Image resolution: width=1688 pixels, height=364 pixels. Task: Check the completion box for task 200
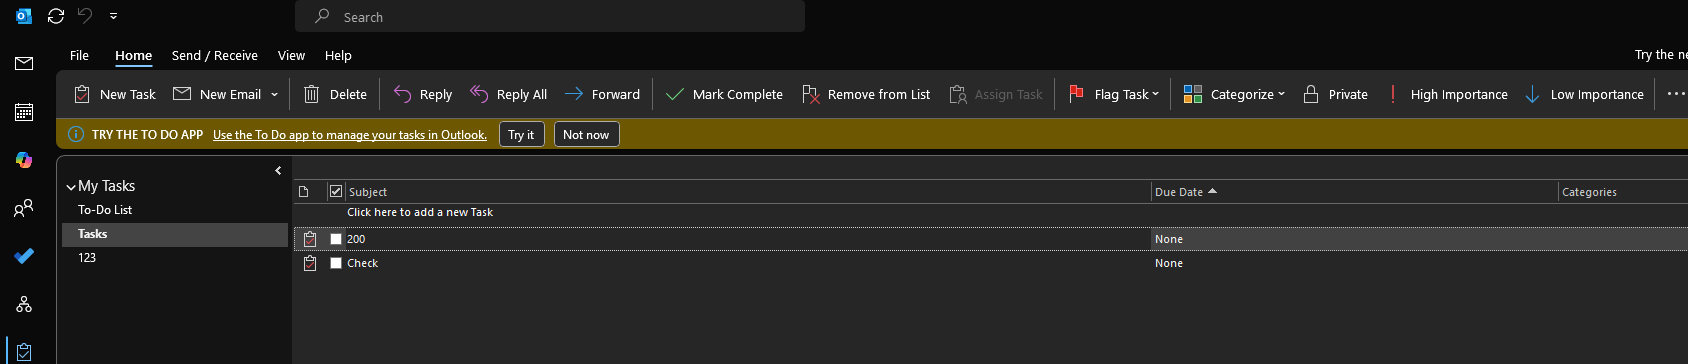tap(336, 239)
